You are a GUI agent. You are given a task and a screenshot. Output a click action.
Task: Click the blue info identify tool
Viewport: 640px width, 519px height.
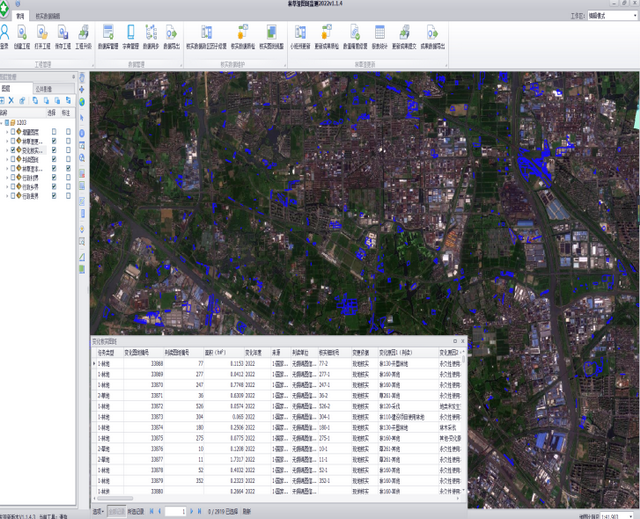82,133
